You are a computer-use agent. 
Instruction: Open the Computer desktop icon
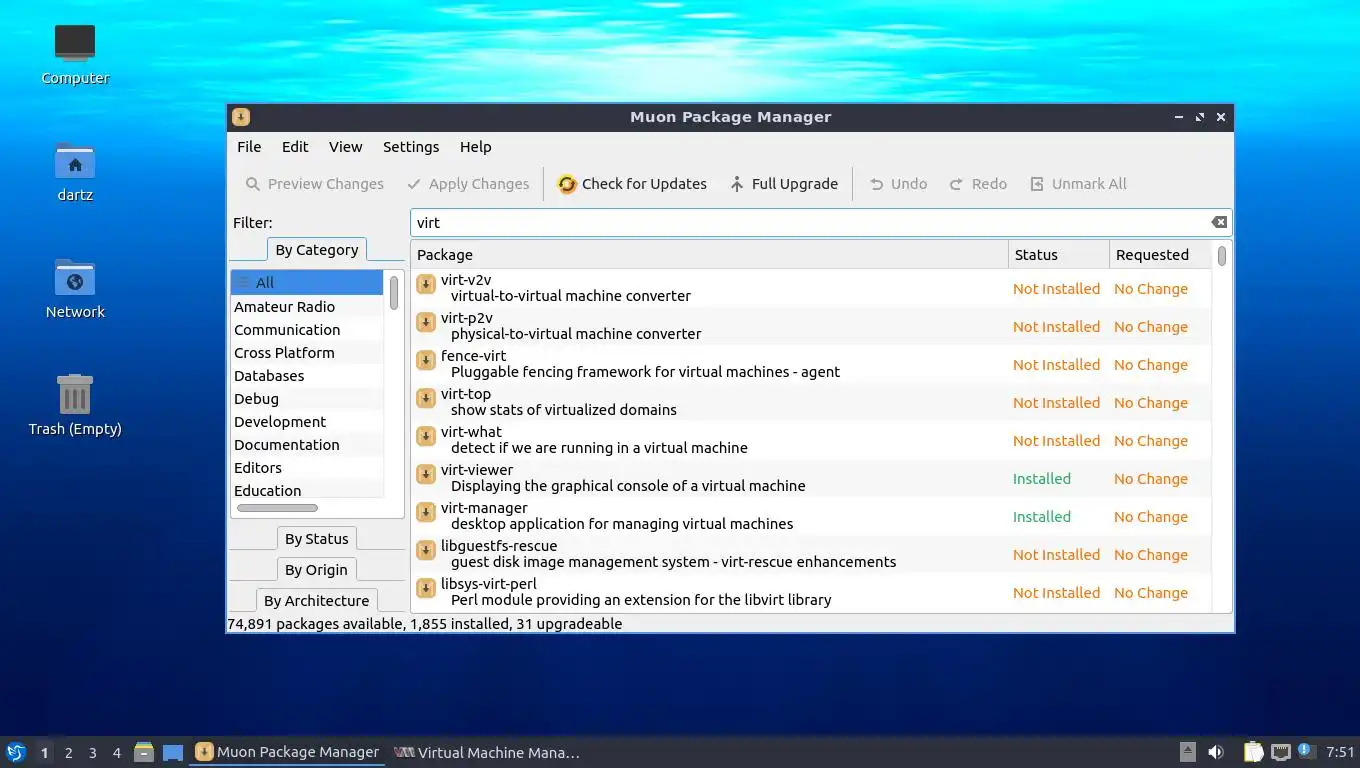tap(75, 53)
